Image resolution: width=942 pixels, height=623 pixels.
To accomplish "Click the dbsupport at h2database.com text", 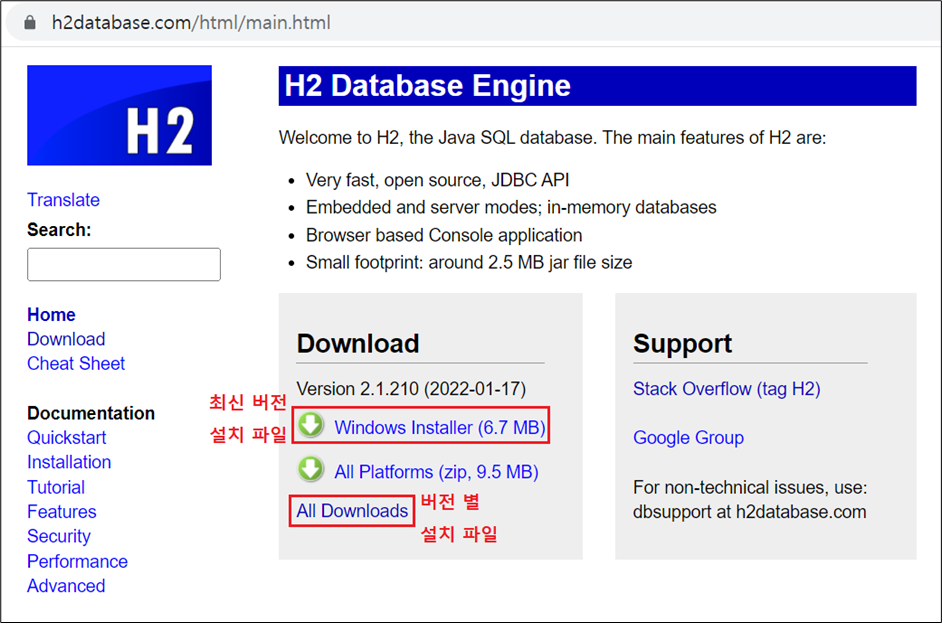I will click(749, 512).
